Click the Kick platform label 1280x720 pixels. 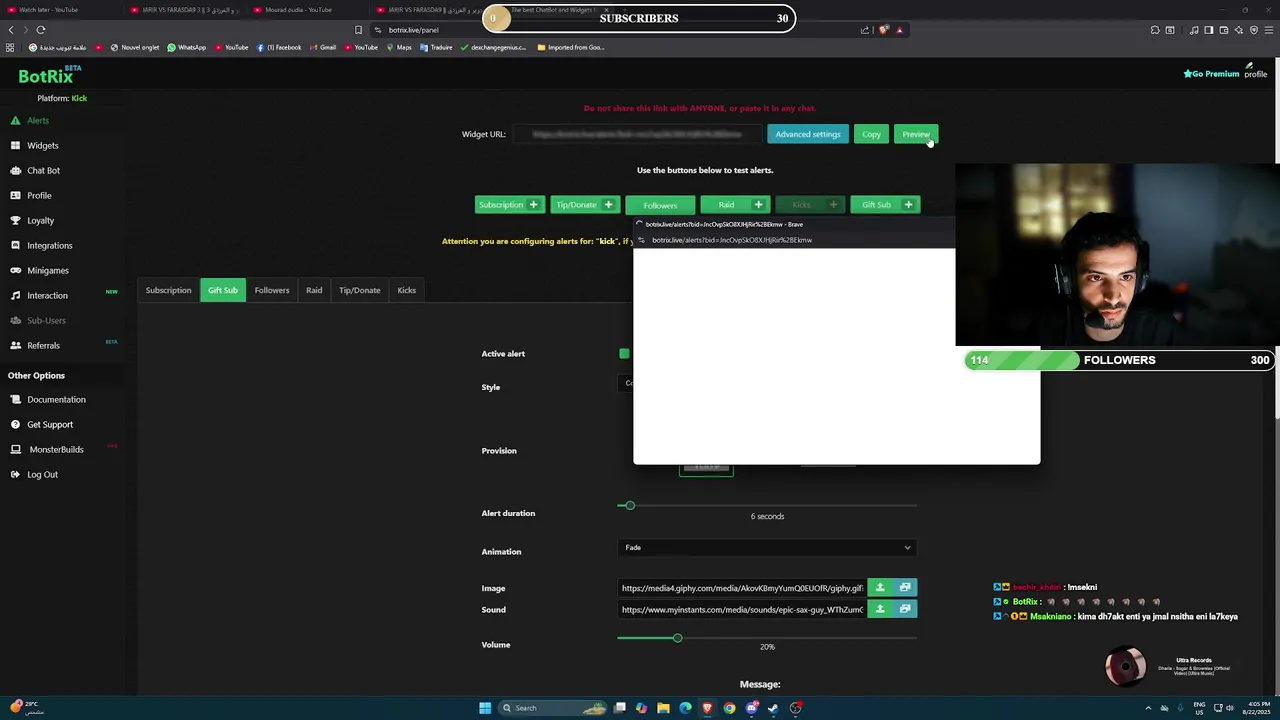coord(79,98)
